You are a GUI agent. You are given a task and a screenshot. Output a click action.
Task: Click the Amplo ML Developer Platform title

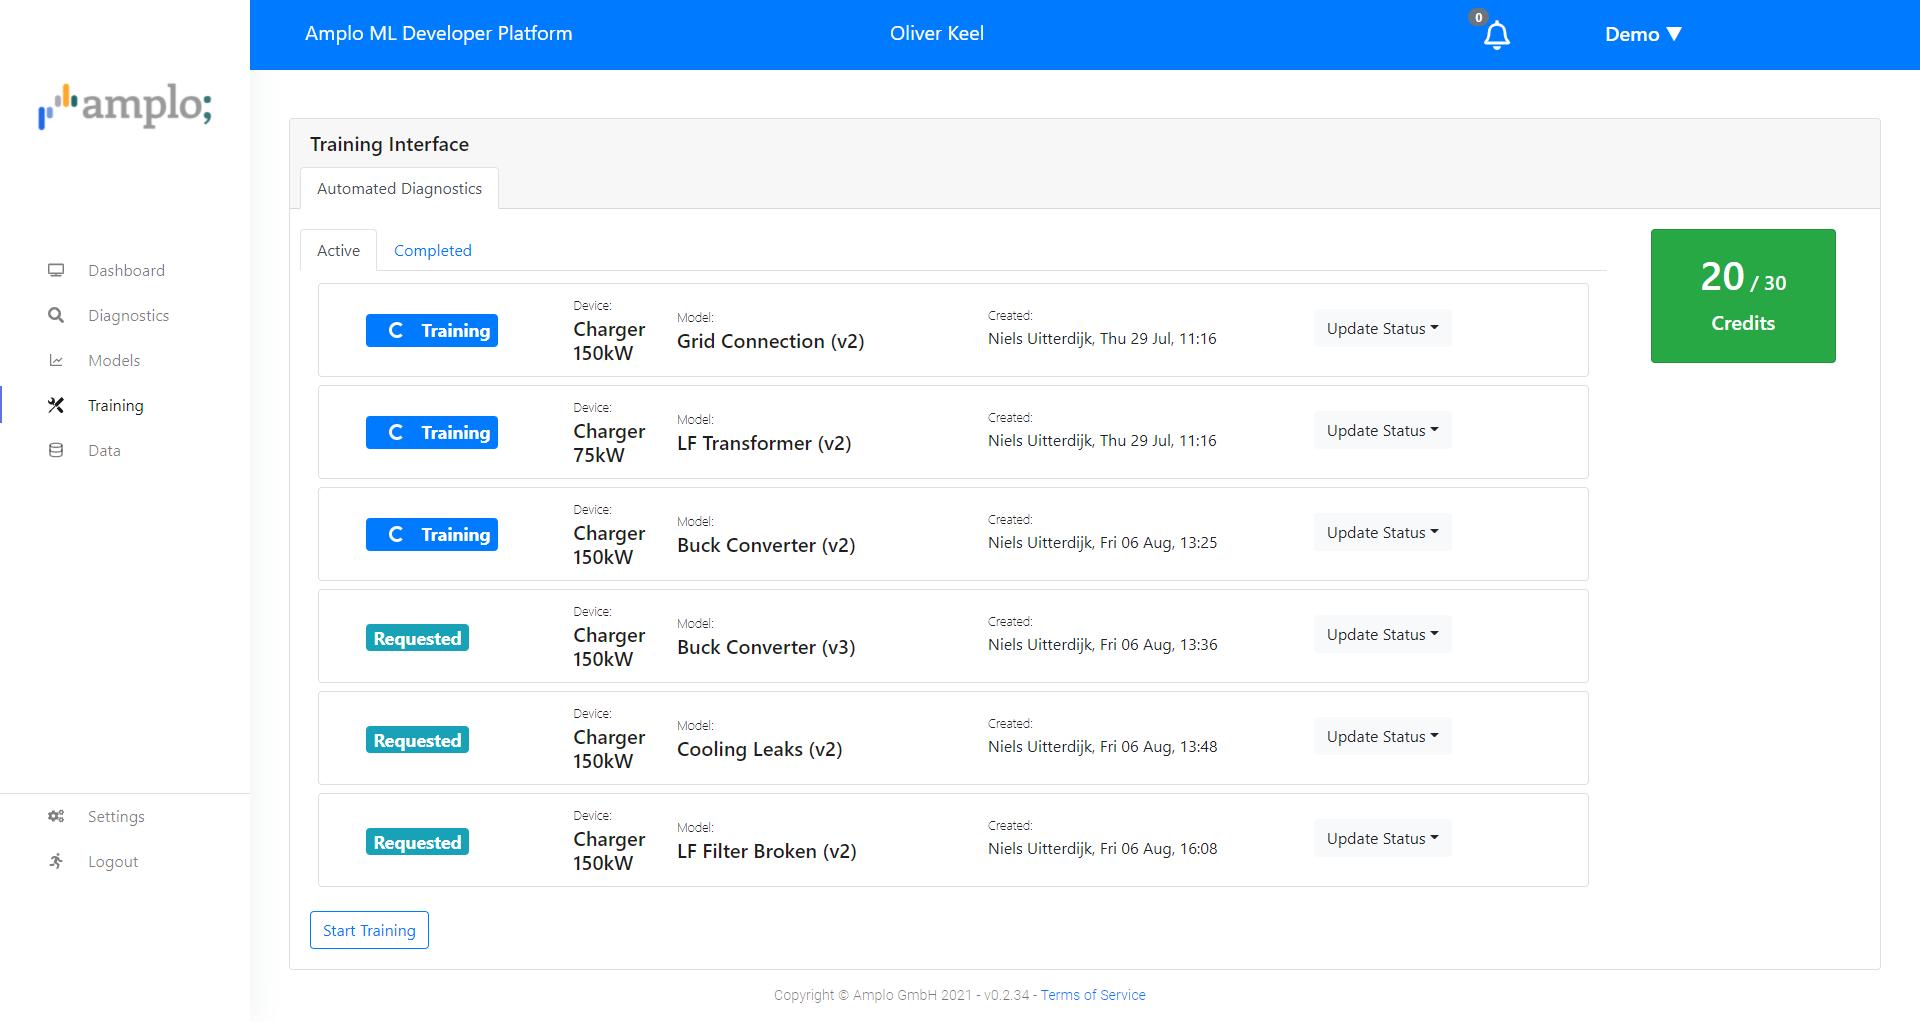click(438, 33)
